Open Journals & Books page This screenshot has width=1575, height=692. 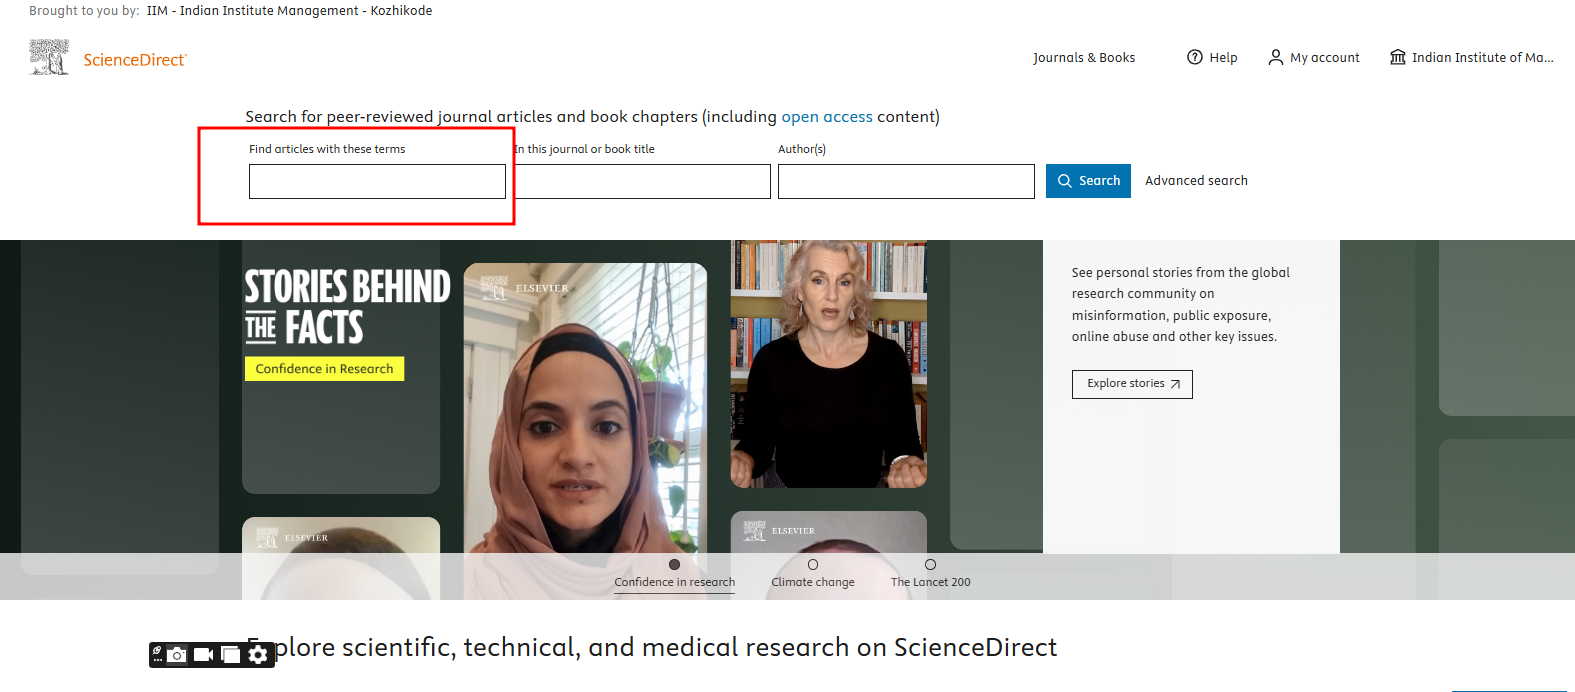pos(1084,58)
